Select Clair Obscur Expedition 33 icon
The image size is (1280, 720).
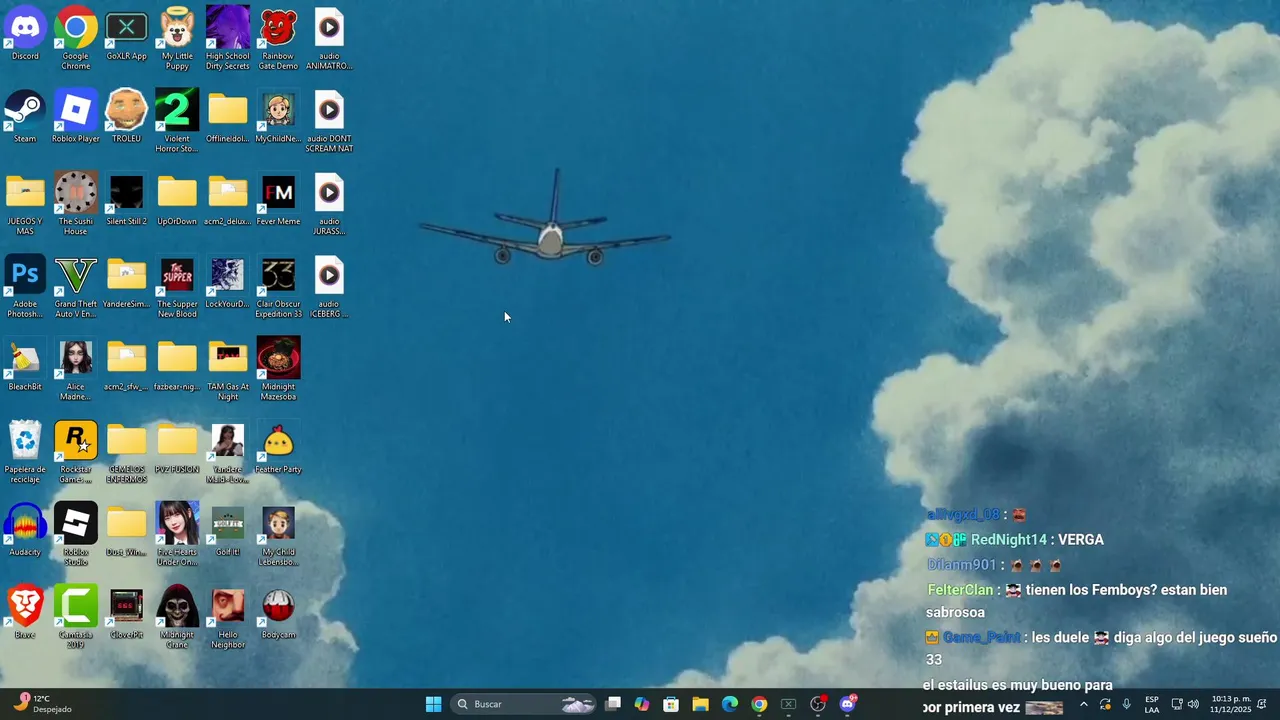[x=278, y=287]
